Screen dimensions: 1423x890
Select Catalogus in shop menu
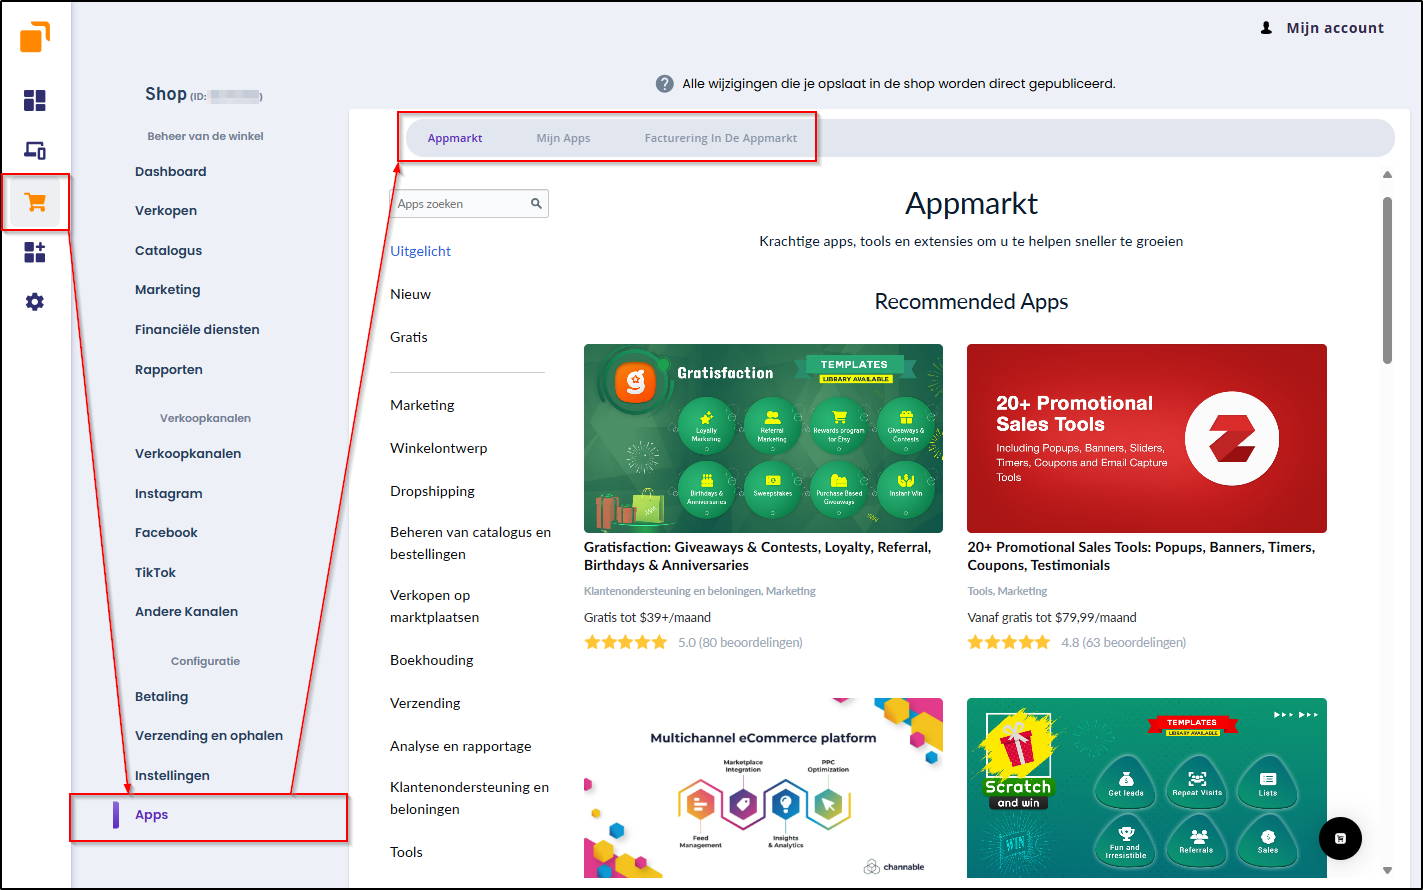coord(168,251)
